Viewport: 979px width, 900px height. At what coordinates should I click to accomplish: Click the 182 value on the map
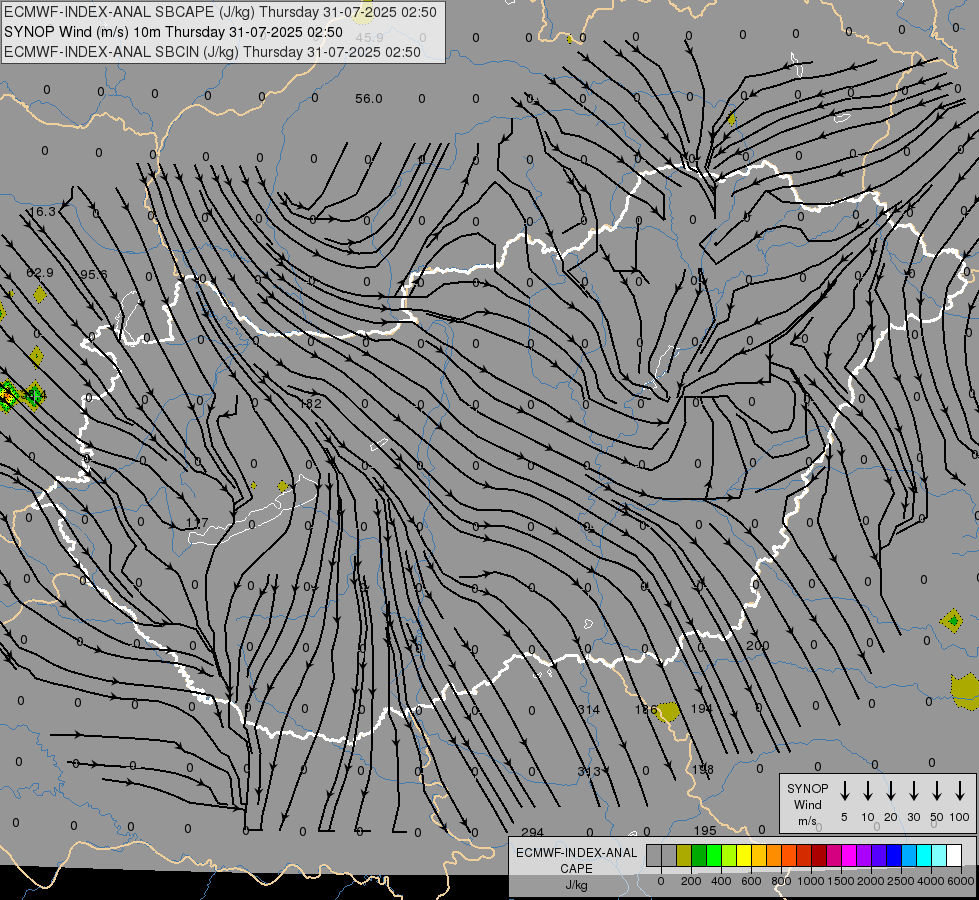(x=311, y=403)
